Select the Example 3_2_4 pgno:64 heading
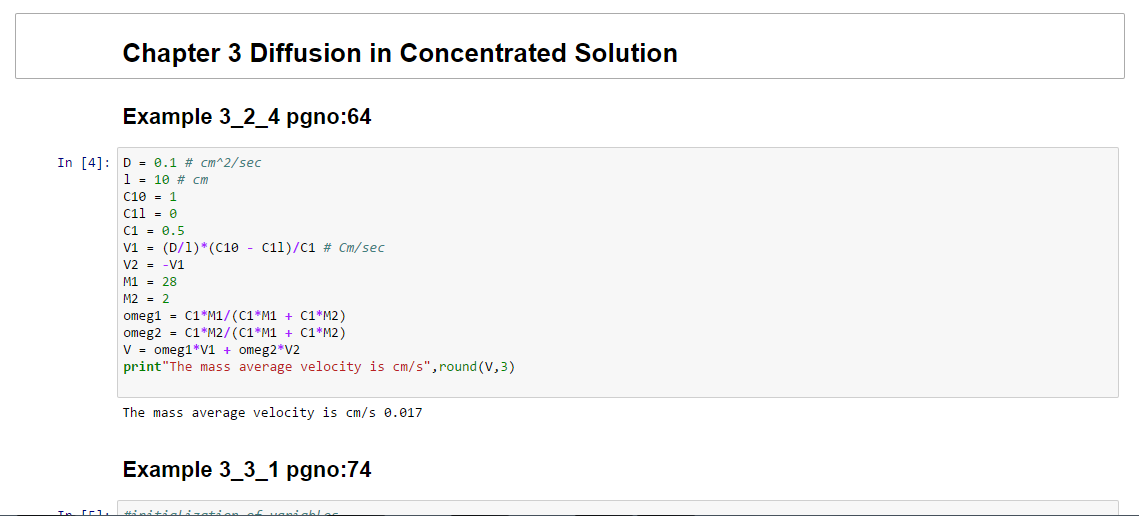This screenshot has height=516, width=1139. (x=246, y=117)
